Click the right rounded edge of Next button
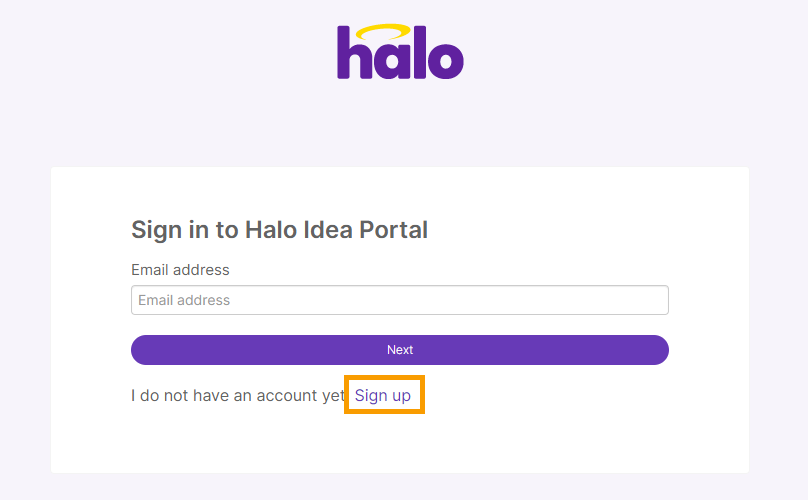Viewport: 808px width, 500px height. 660,350
